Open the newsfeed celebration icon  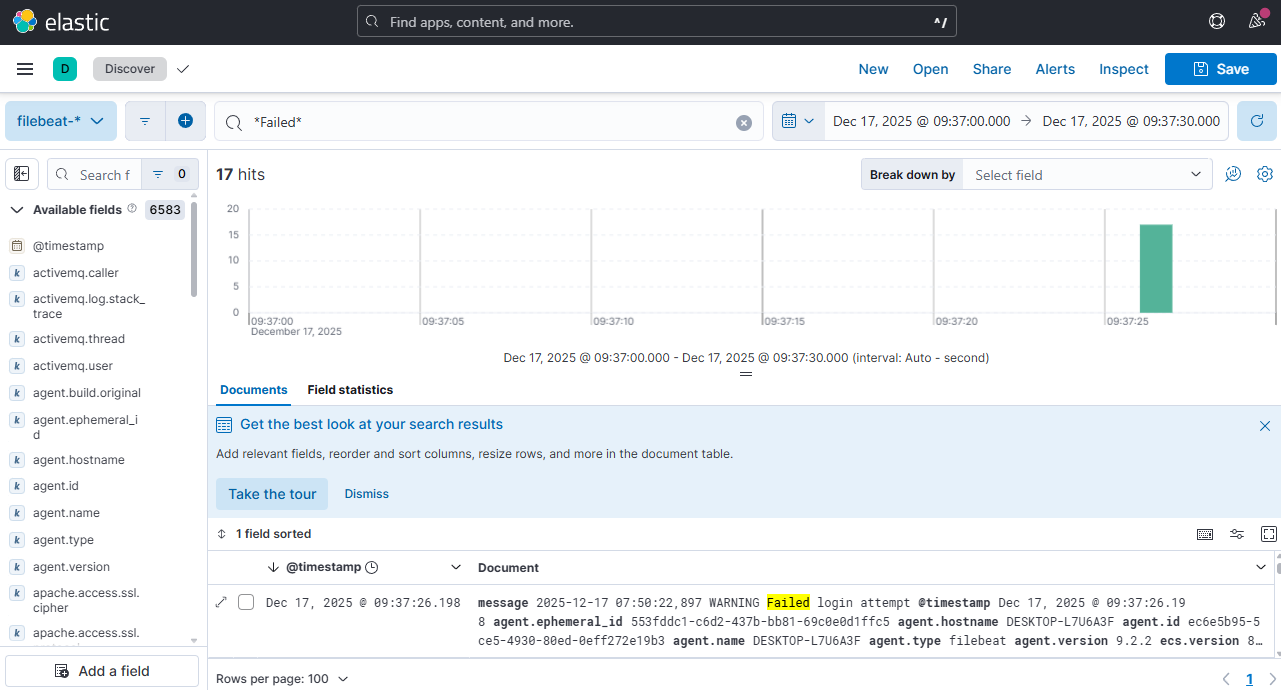[1257, 21]
